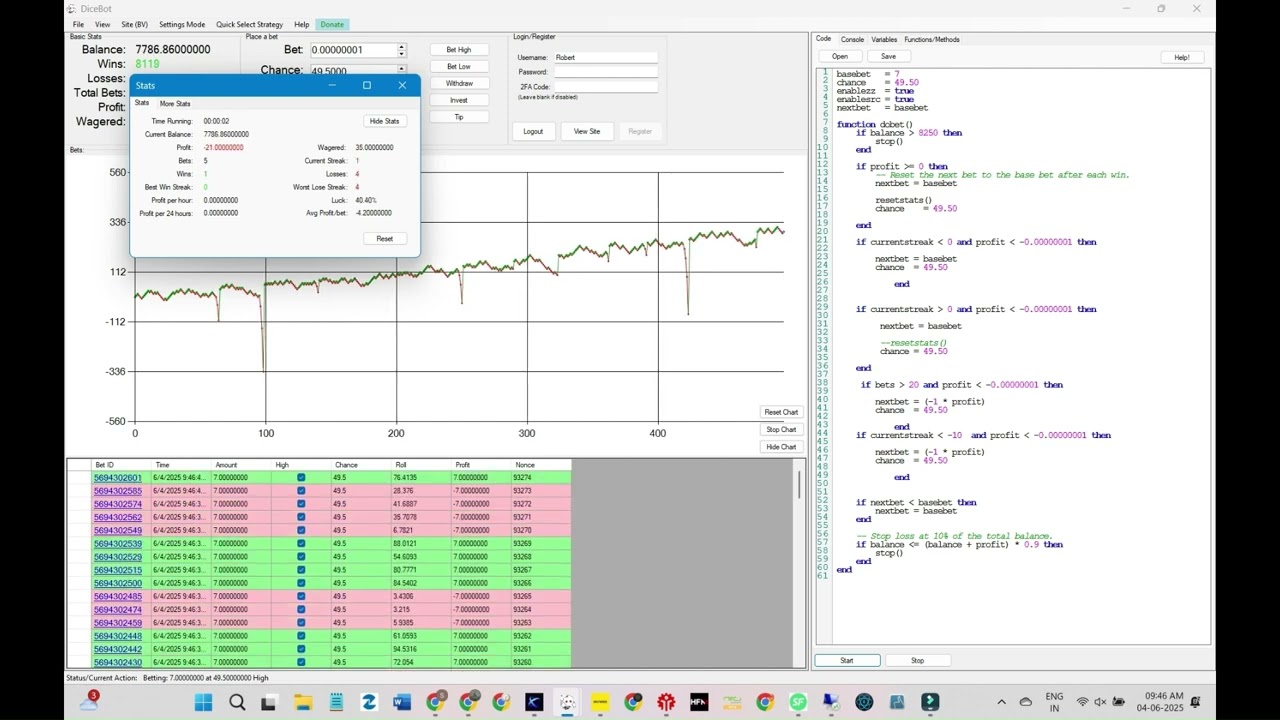
Task: Click the Username input field
Action: pos(606,58)
